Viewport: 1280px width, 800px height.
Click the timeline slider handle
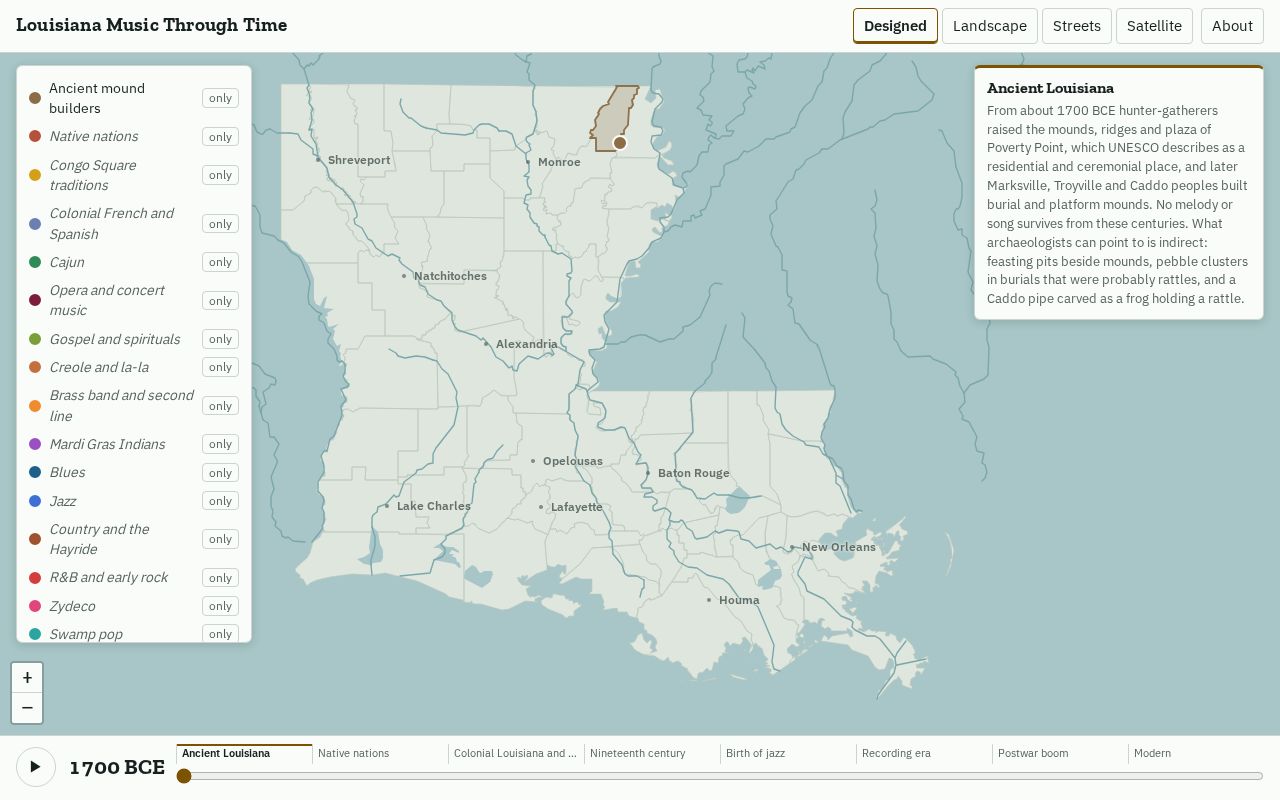(183, 776)
